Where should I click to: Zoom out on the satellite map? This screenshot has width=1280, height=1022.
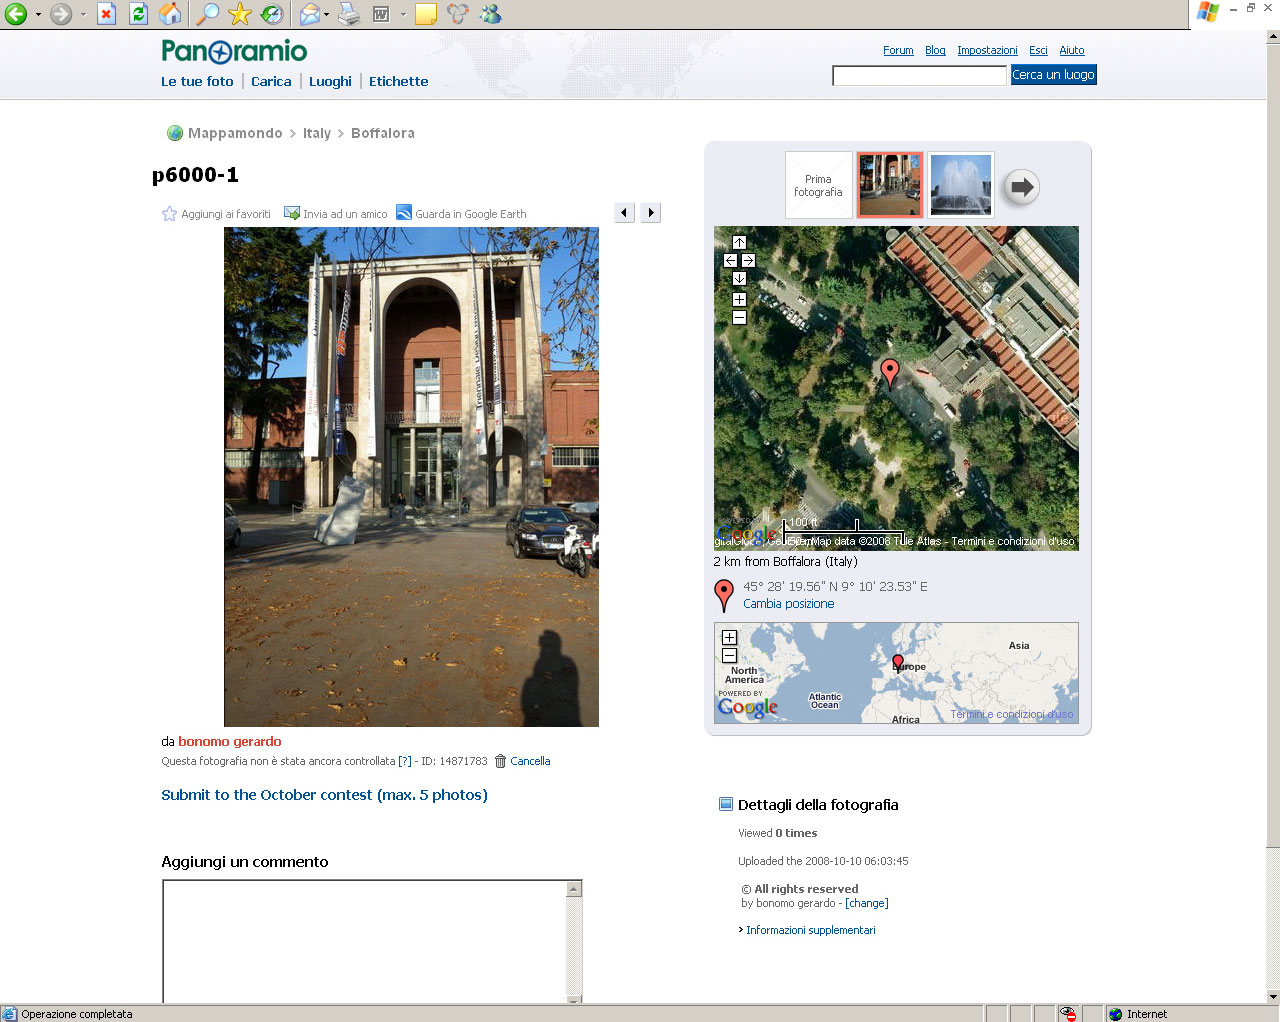(x=739, y=318)
